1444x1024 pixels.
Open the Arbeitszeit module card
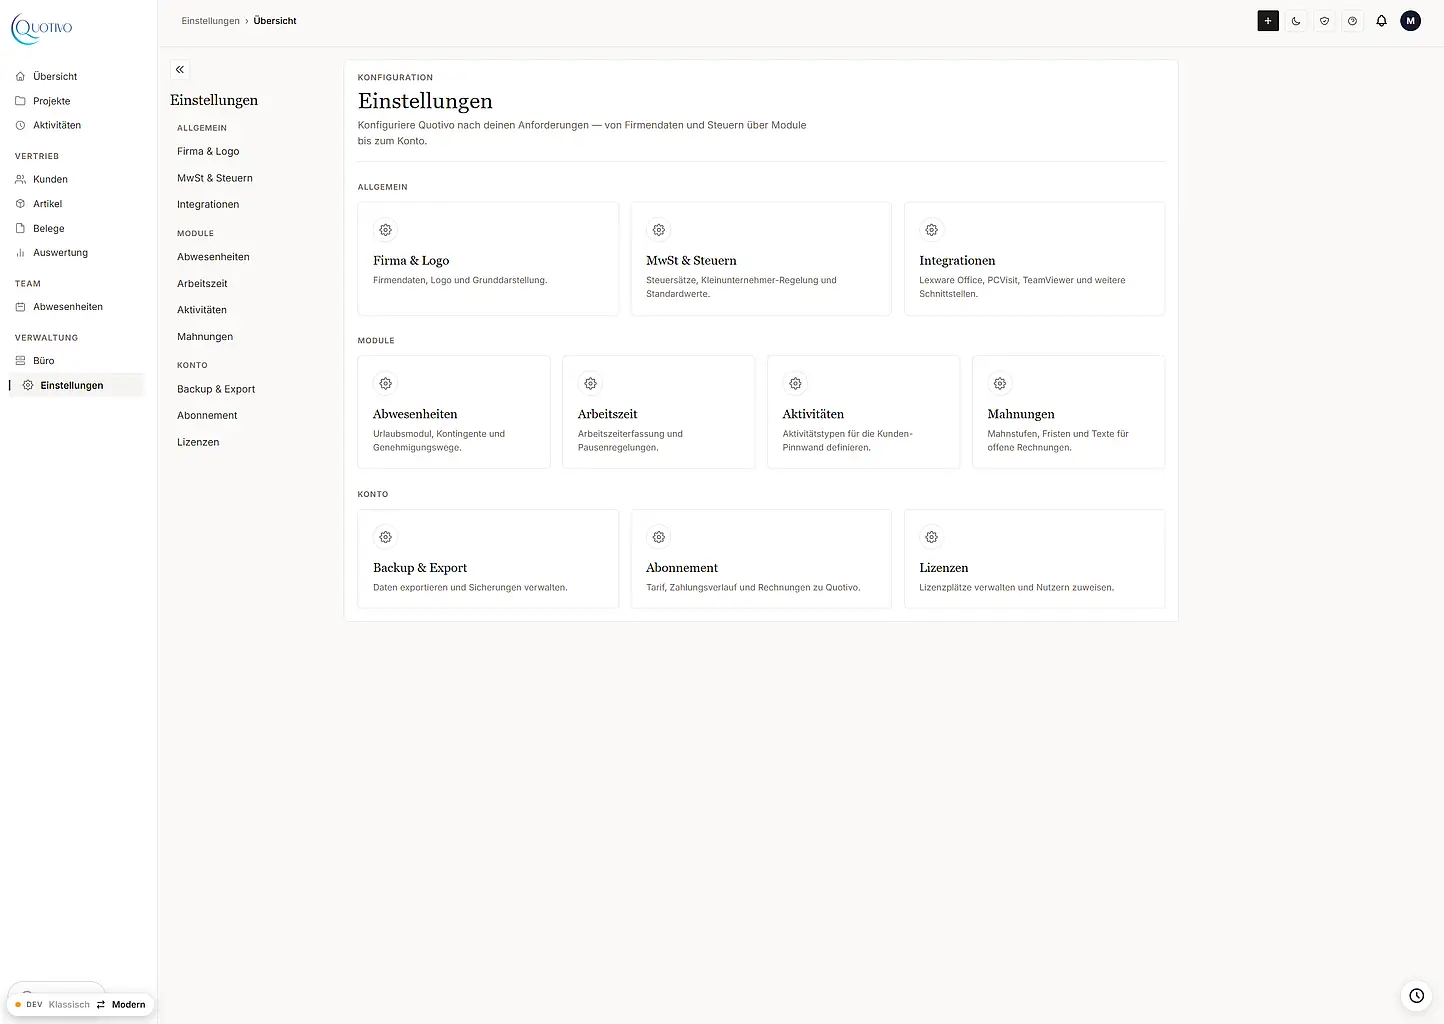[659, 412]
